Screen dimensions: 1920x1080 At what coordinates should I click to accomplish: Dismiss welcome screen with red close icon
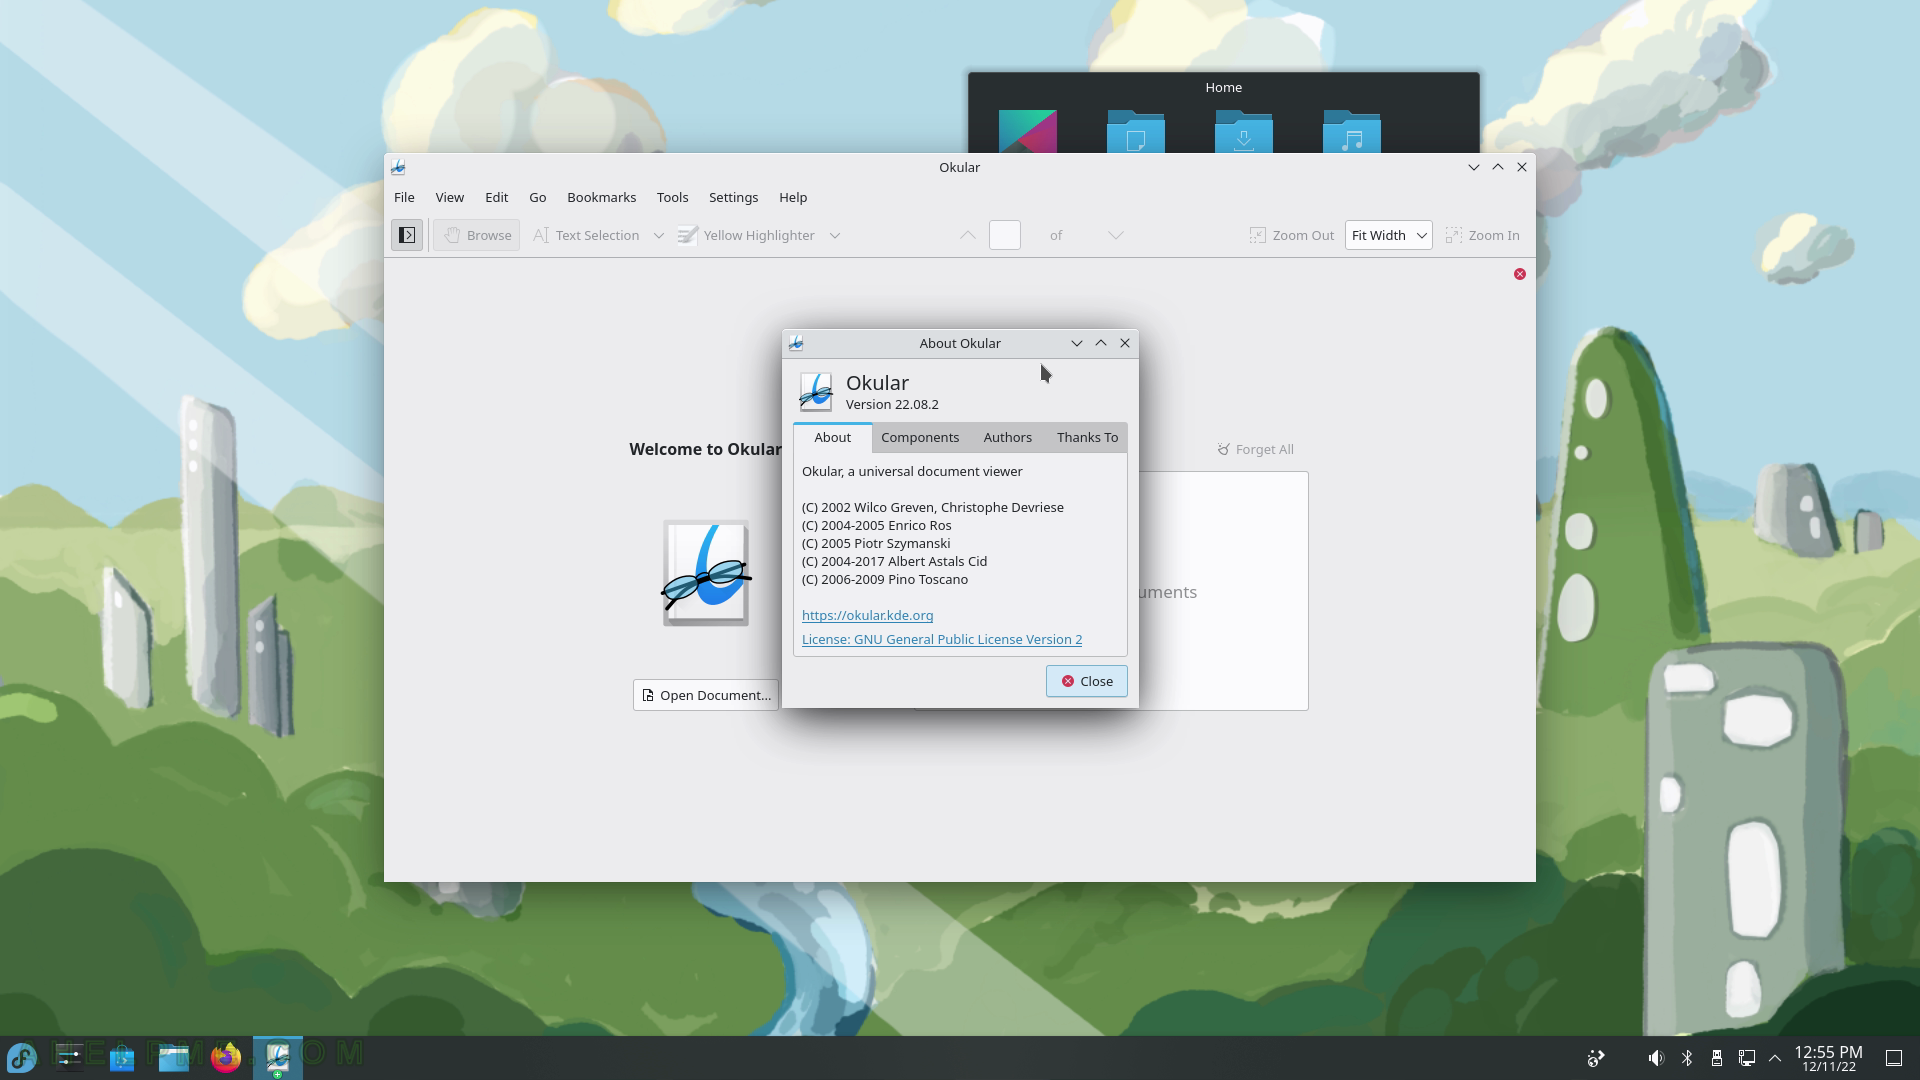point(1520,274)
